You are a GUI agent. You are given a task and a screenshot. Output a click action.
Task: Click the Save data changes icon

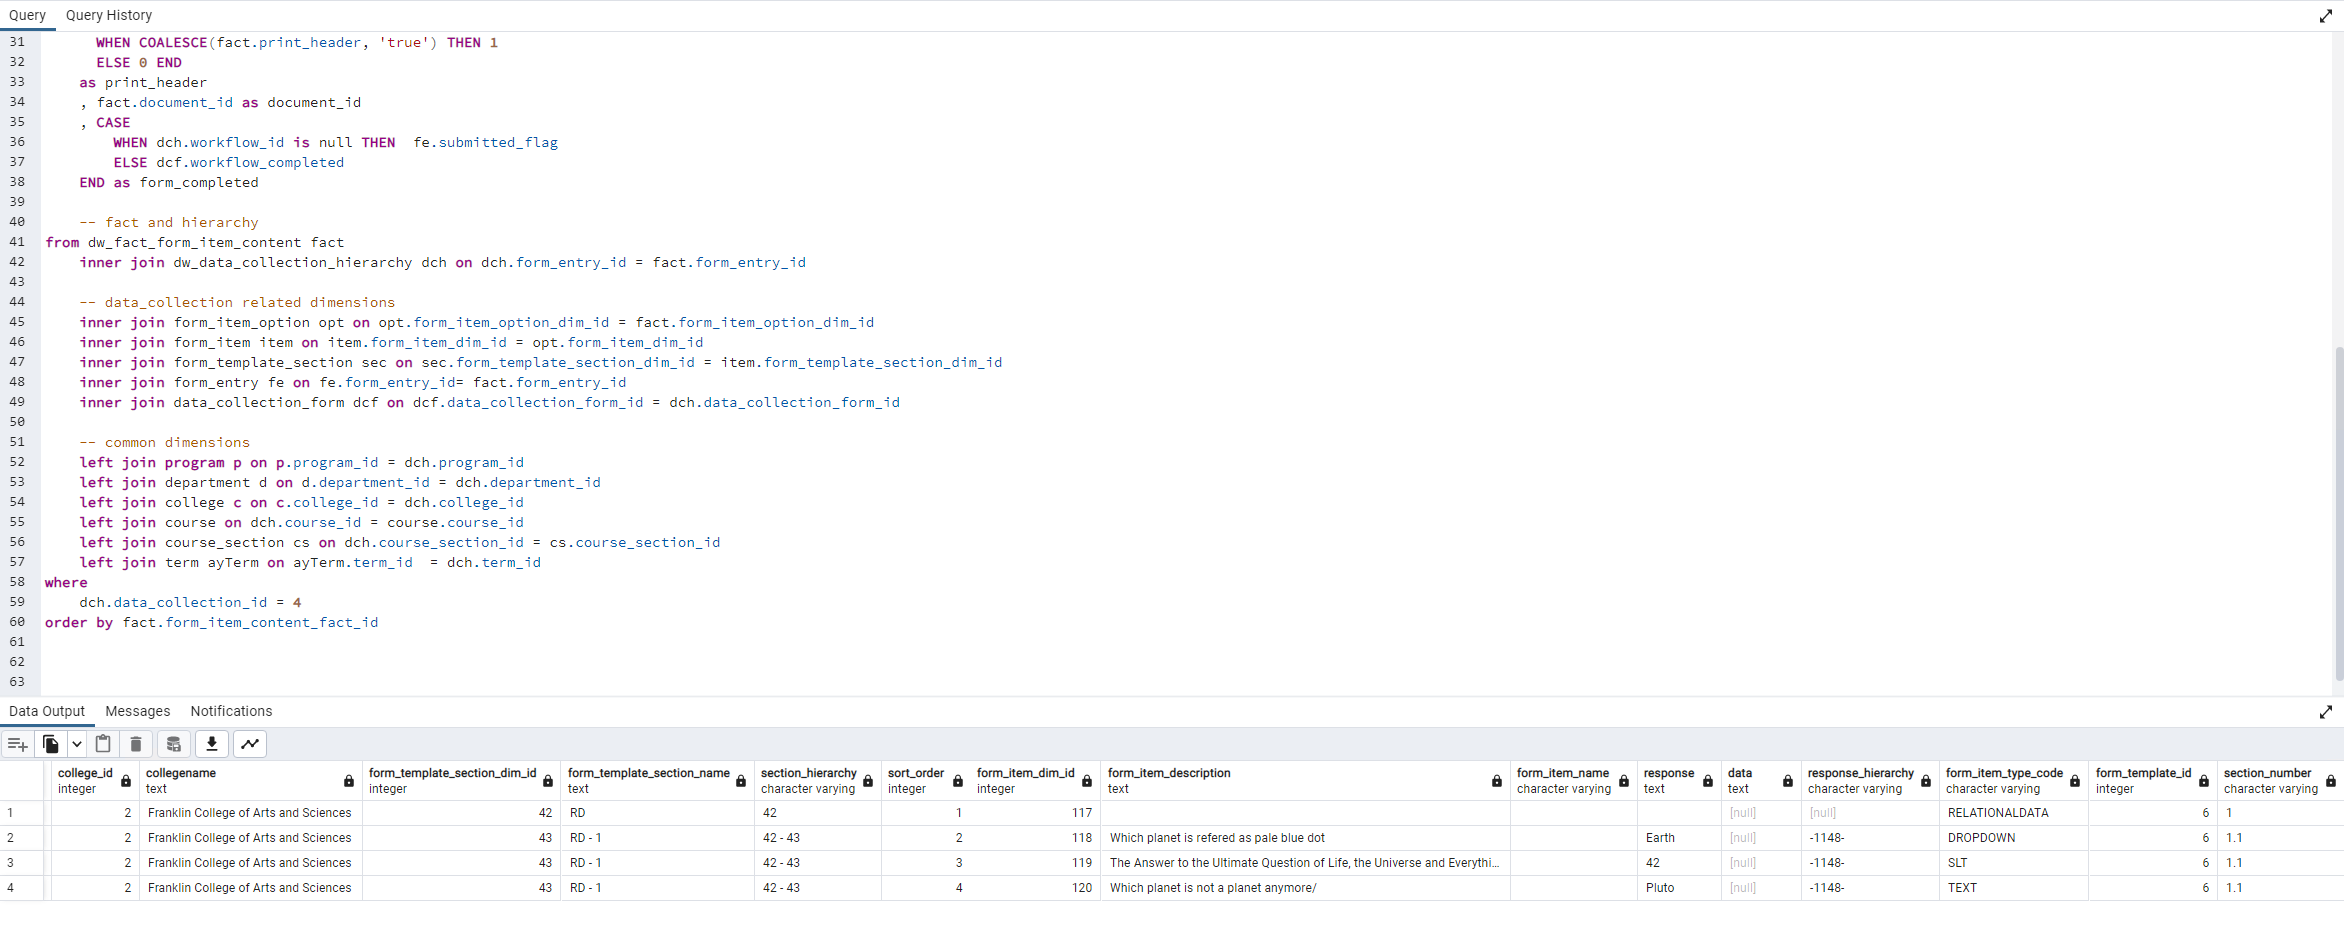173,744
